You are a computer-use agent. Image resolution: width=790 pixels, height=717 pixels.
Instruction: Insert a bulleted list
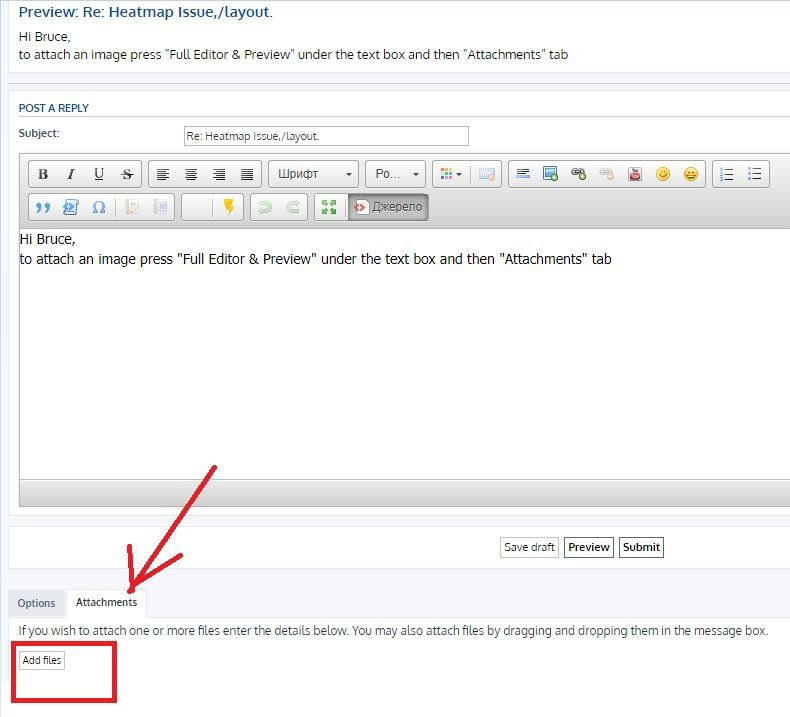pos(755,174)
